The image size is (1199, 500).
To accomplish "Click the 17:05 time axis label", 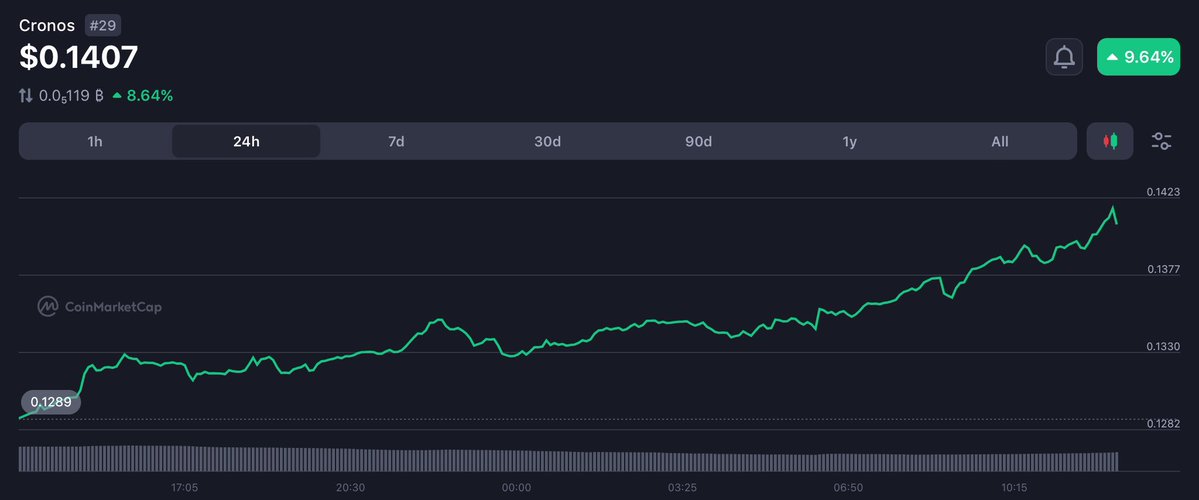I will 184,487.
